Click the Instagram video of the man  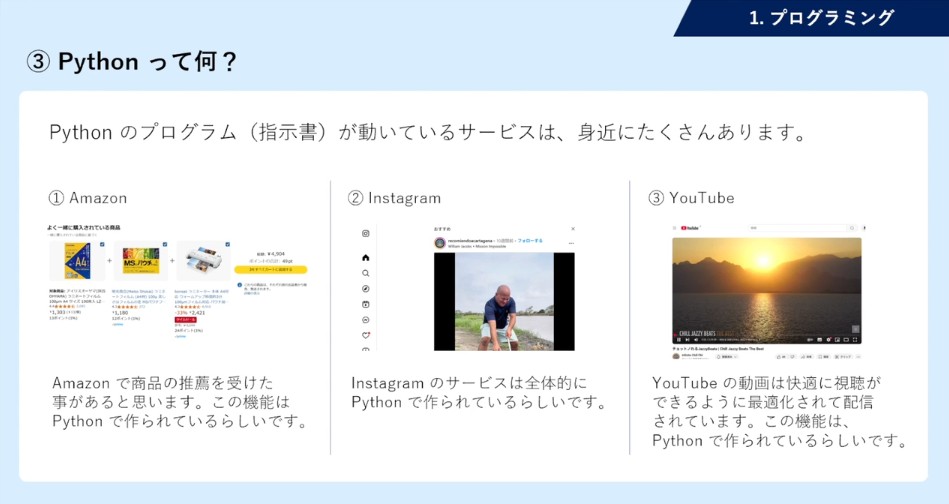point(504,301)
